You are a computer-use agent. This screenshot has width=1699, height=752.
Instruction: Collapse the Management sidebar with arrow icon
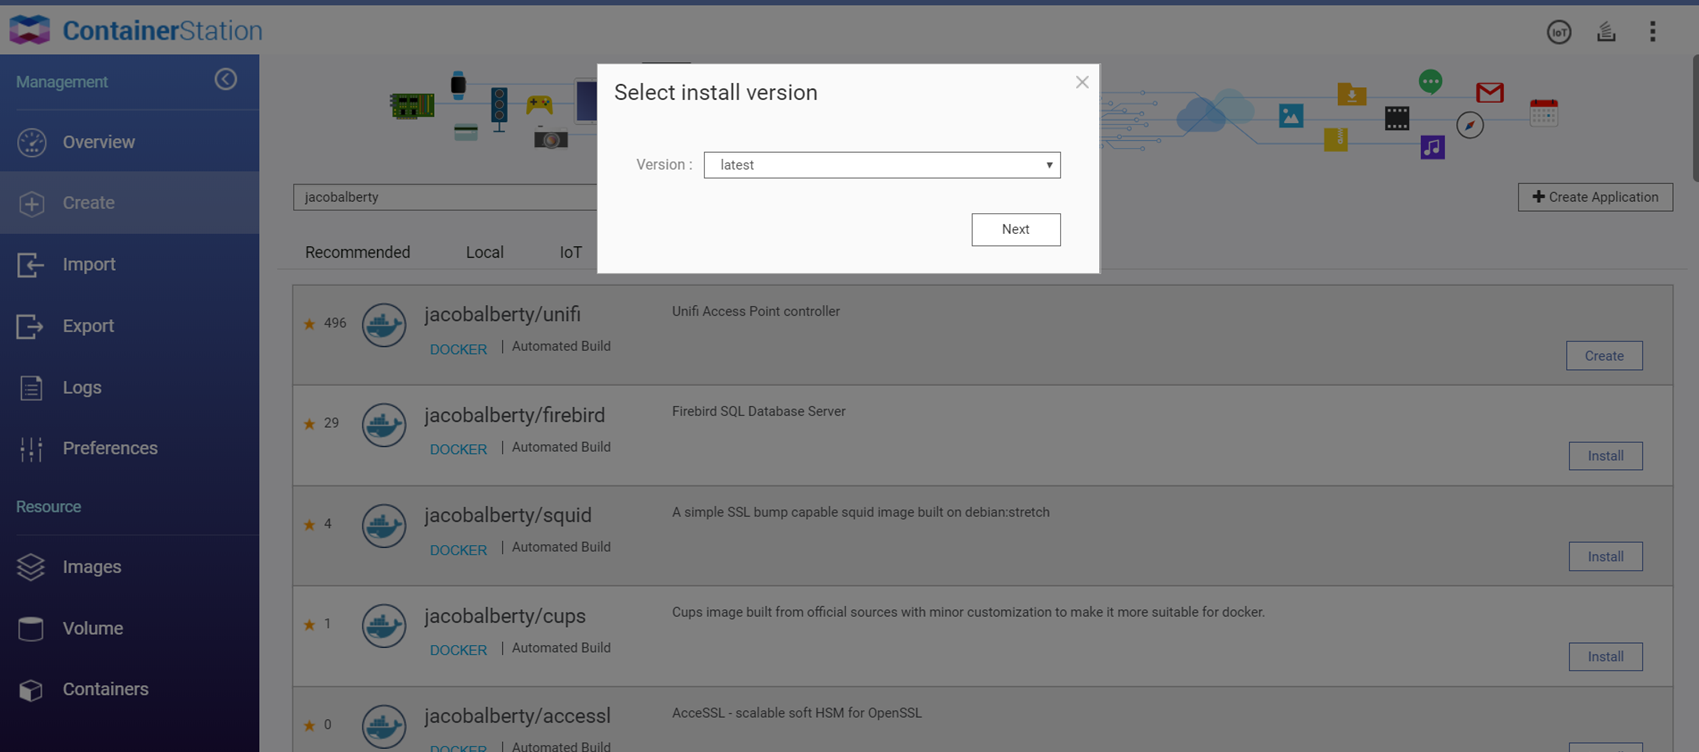pyautogui.click(x=226, y=80)
